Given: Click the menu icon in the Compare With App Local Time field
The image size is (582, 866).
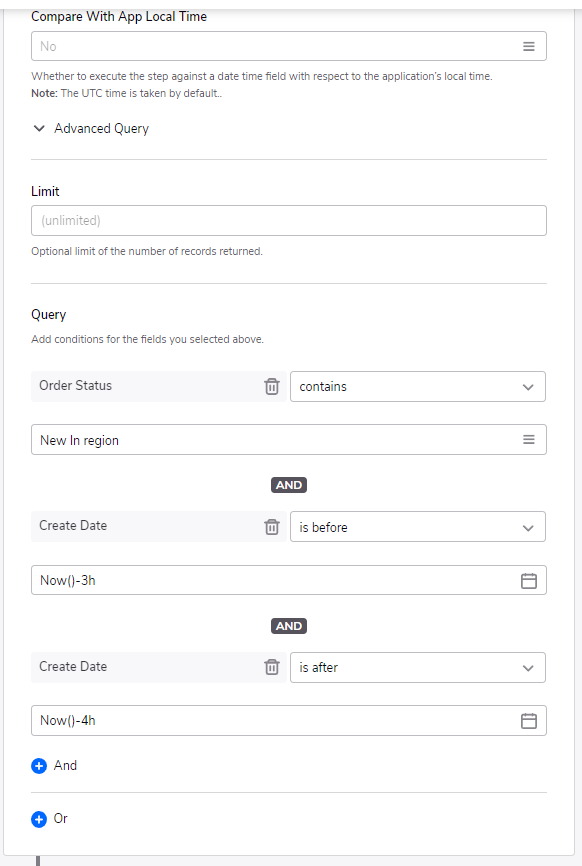Looking at the screenshot, I should click(528, 46).
